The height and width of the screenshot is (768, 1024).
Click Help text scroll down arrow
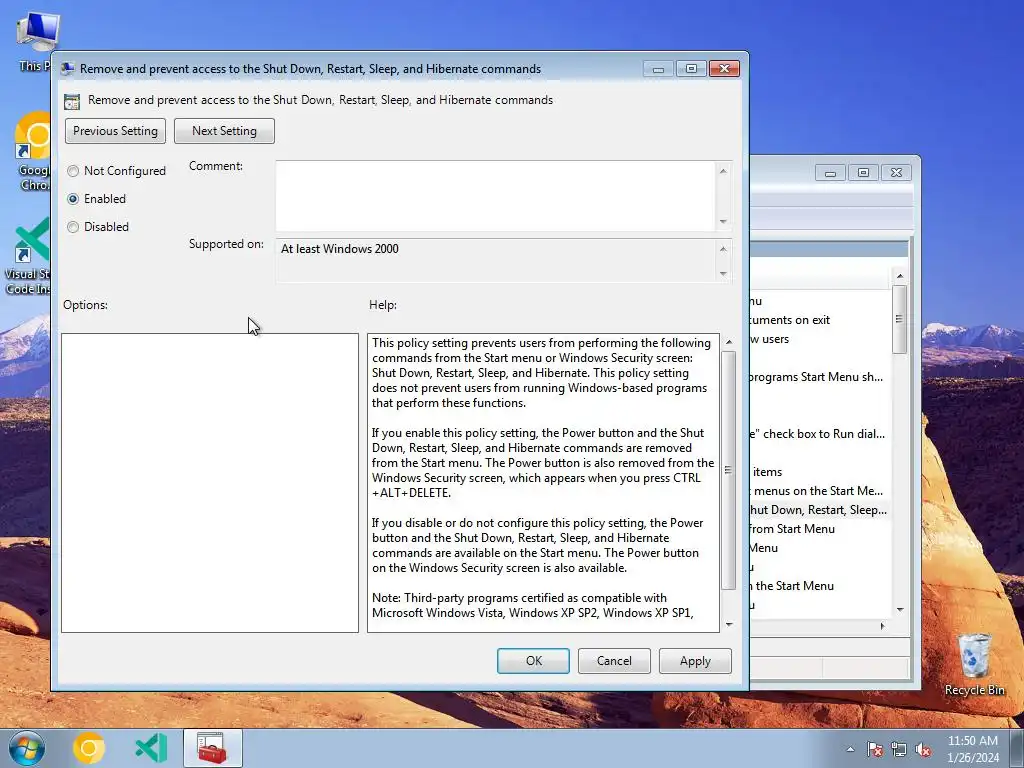pyautogui.click(x=729, y=624)
